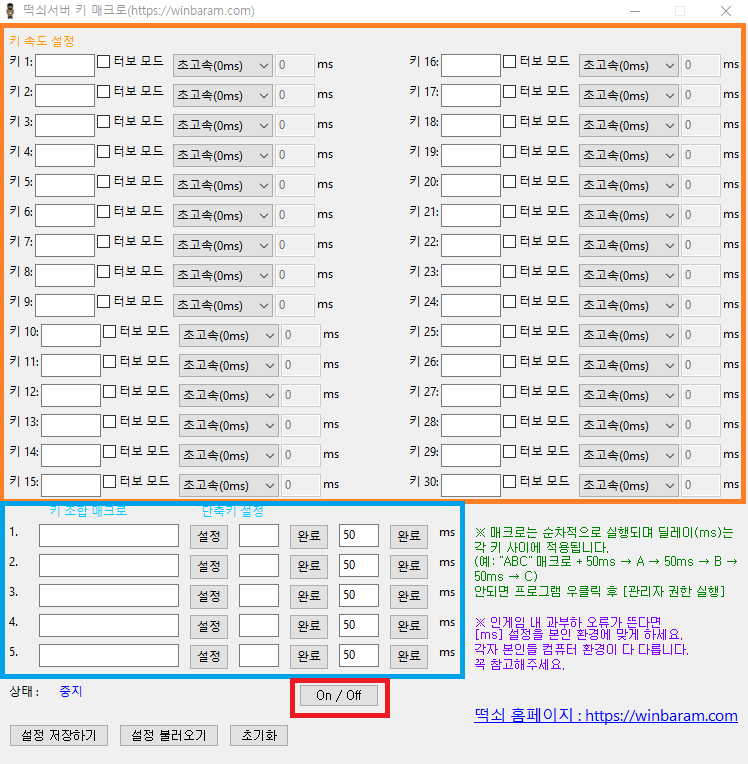
Task: Expand speed dropdown for key 21
Action: coord(629,215)
